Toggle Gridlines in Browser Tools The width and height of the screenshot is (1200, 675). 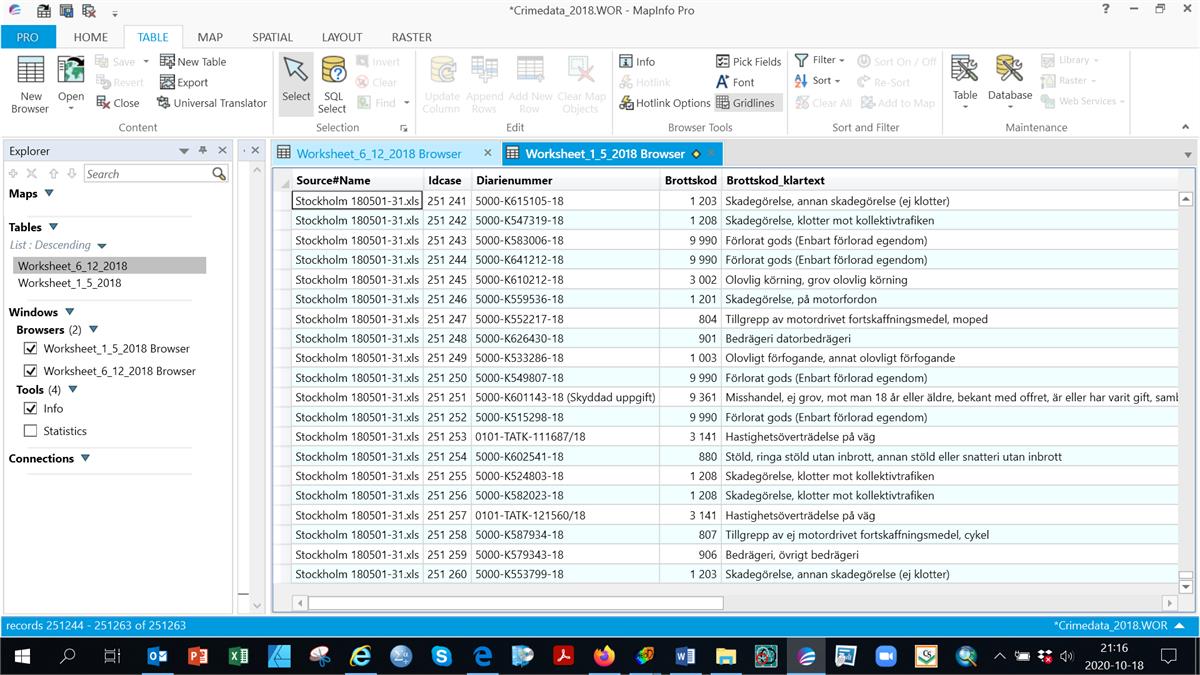point(745,103)
